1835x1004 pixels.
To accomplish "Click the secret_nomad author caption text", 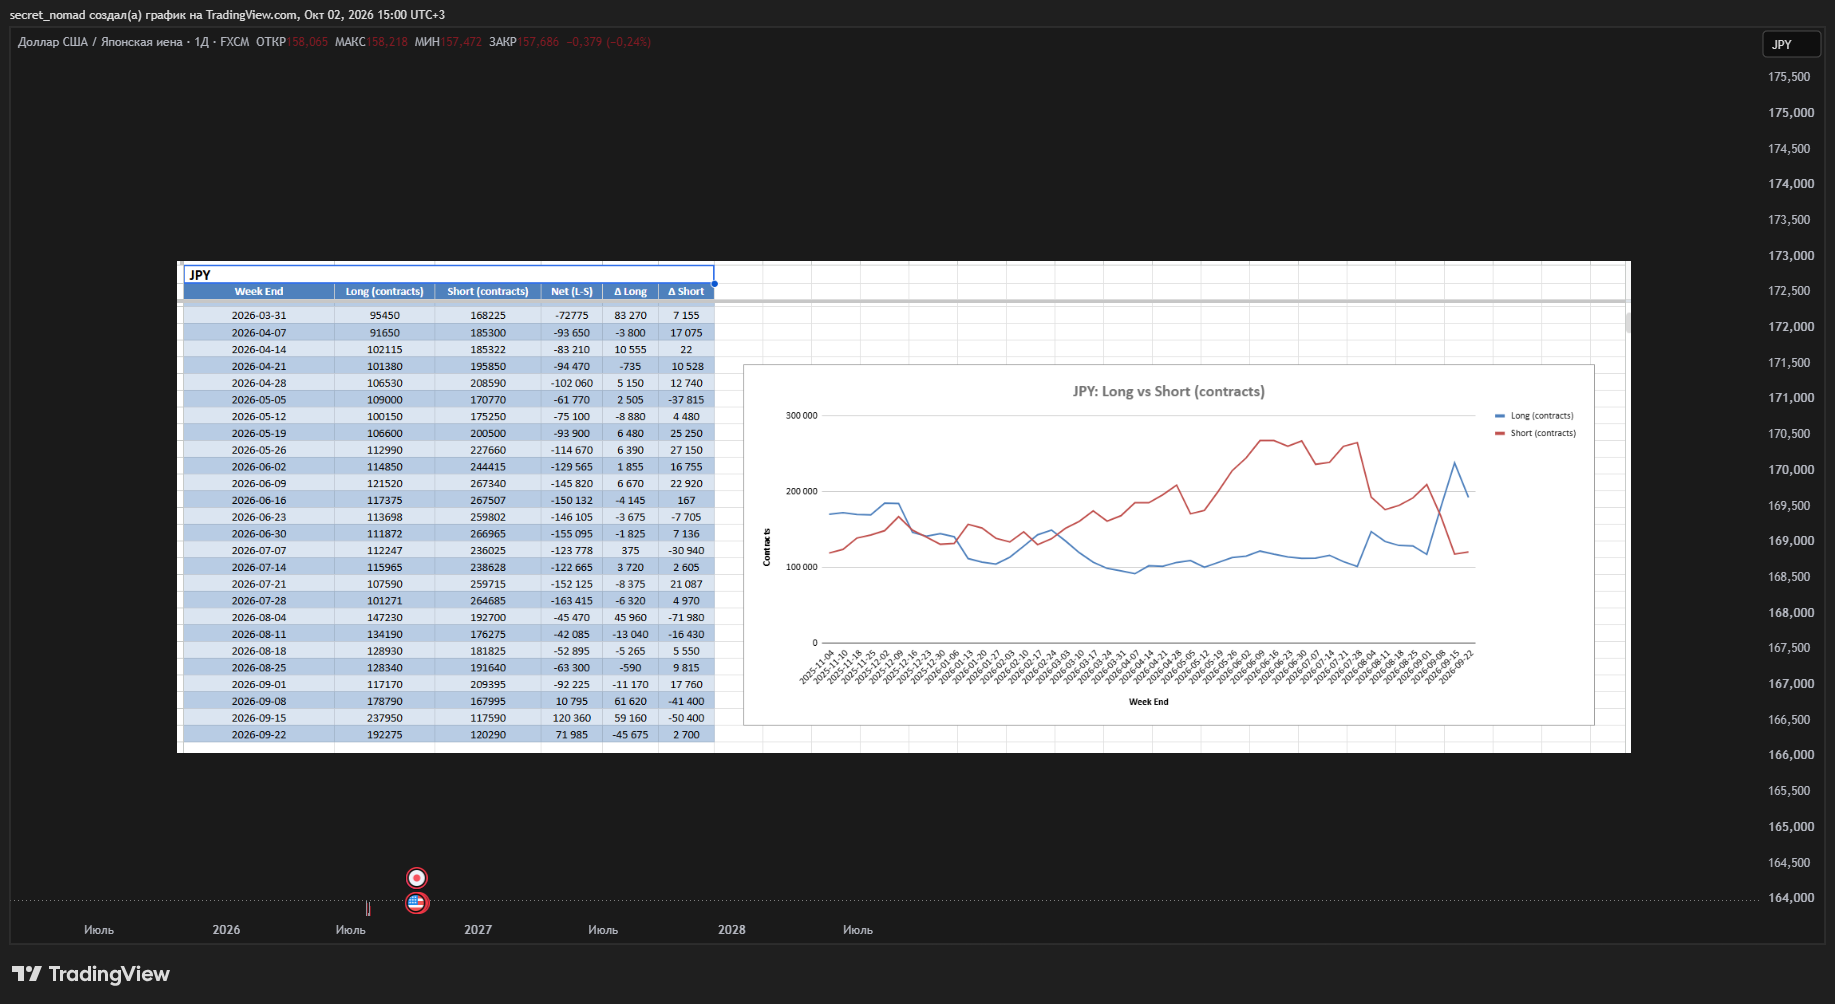I will coord(227,15).
